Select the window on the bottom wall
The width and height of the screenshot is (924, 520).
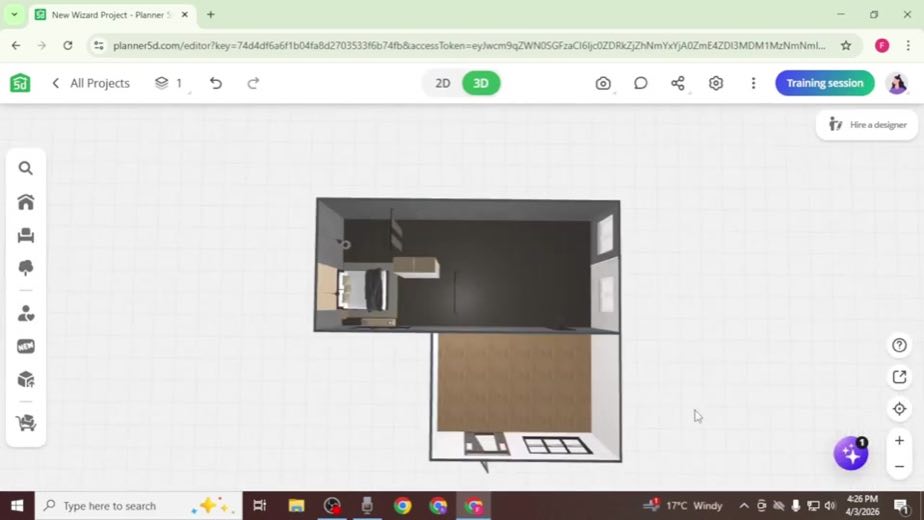(557, 445)
